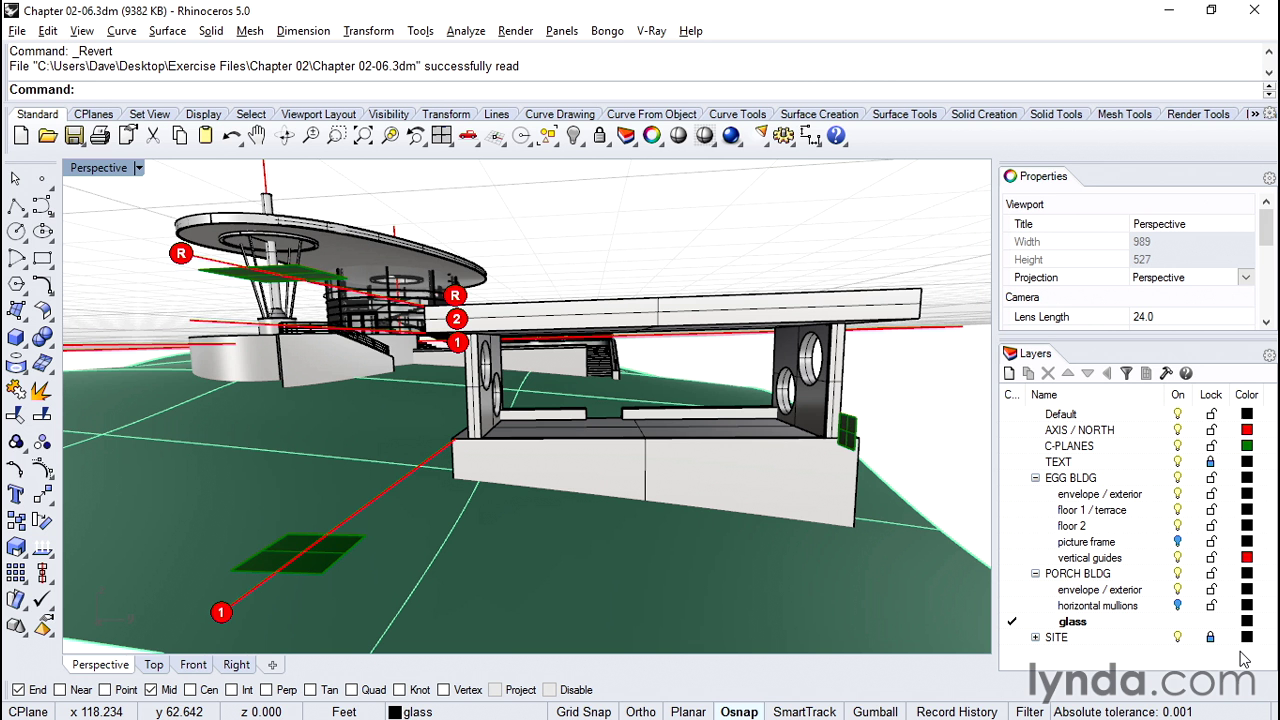Click Record History in status bar
This screenshot has height=720, width=1280.
pyautogui.click(x=957, y=712)
